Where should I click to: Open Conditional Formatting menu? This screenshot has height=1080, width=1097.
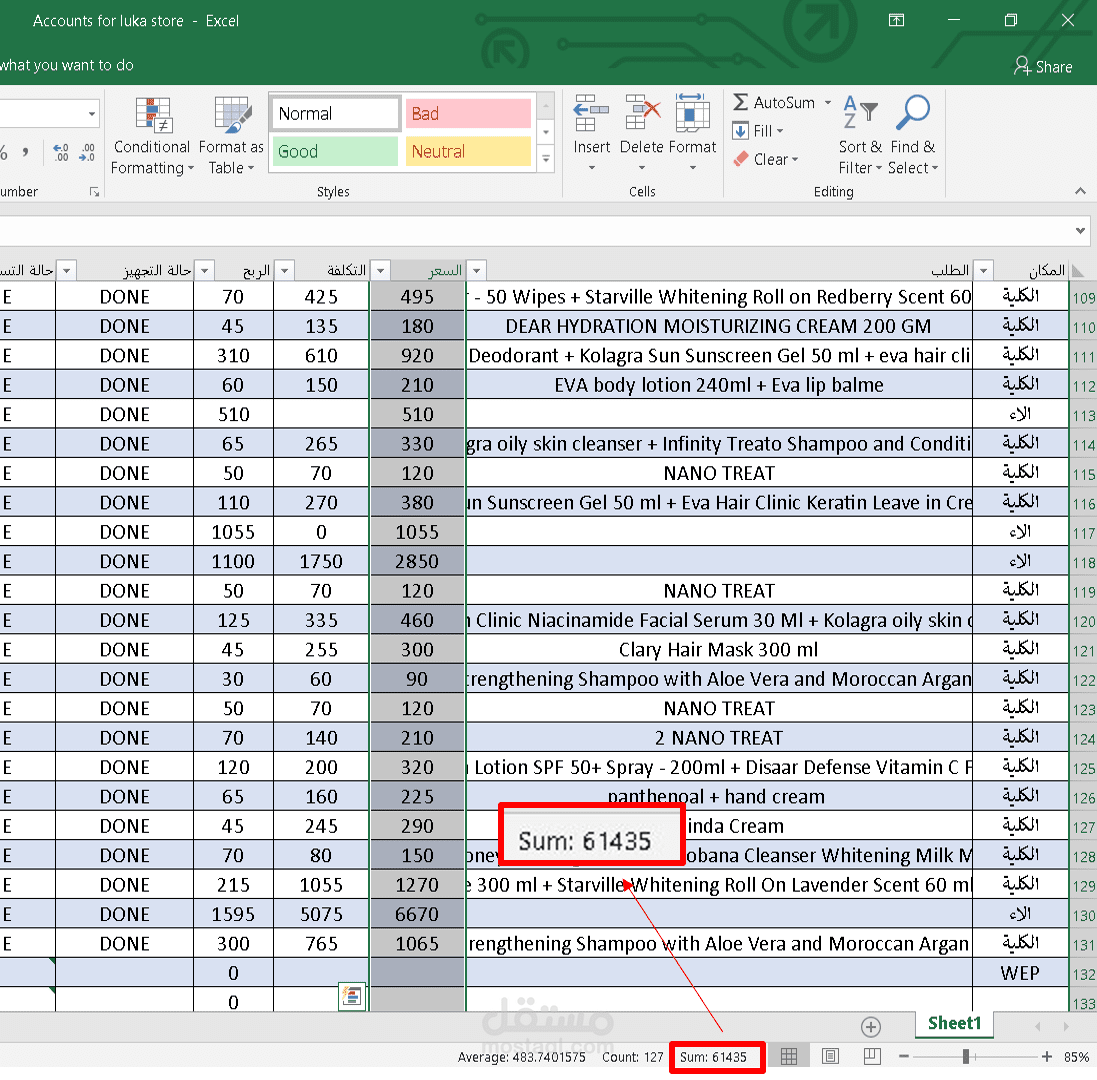(x=152, y=136)
